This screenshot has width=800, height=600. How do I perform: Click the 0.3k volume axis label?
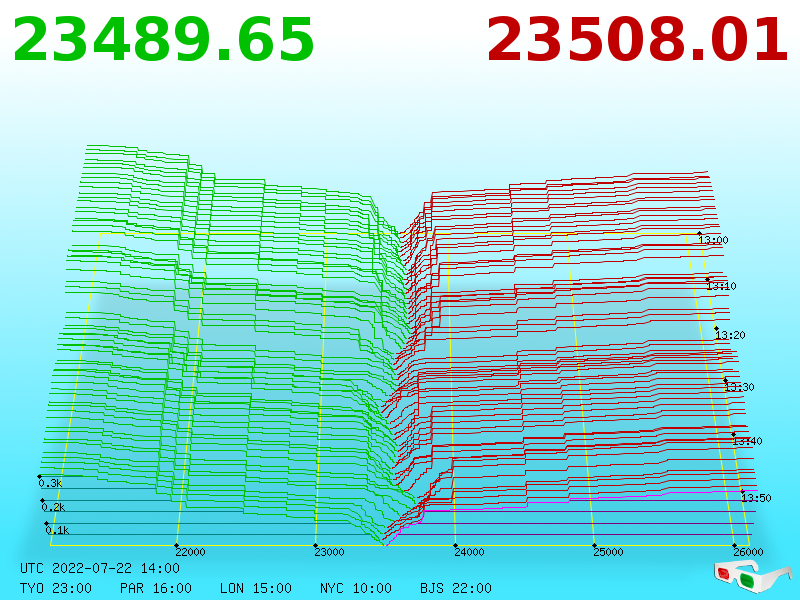(50, 483)
